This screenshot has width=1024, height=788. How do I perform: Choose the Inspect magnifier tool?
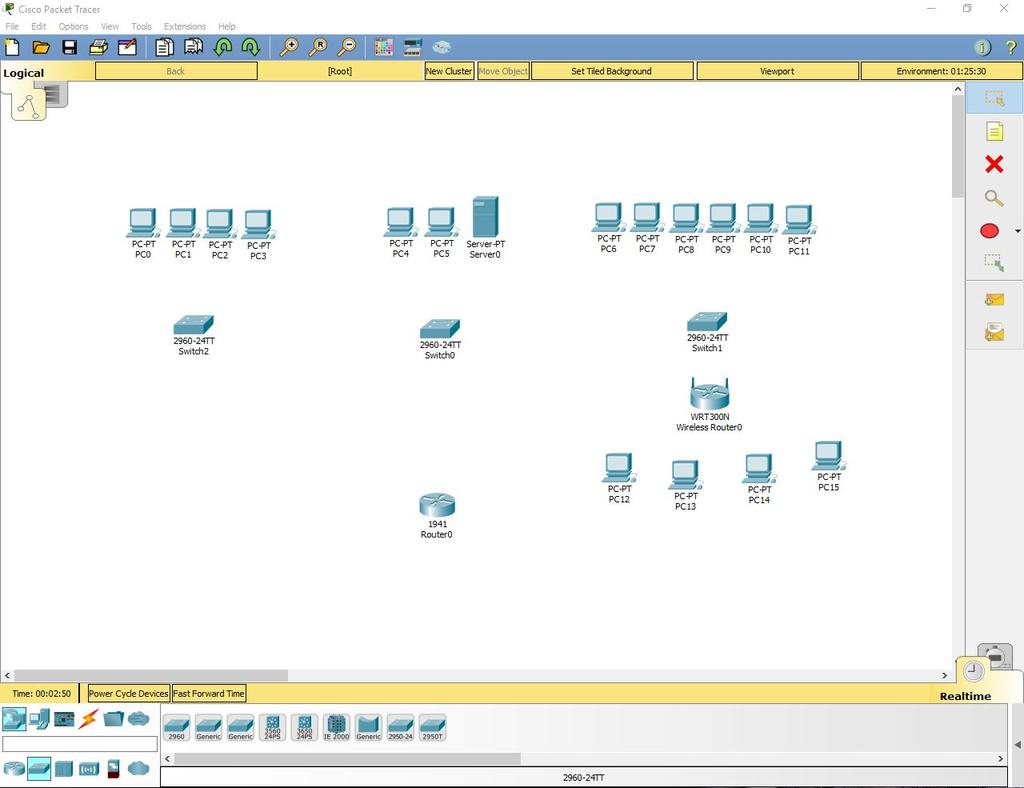994,198
